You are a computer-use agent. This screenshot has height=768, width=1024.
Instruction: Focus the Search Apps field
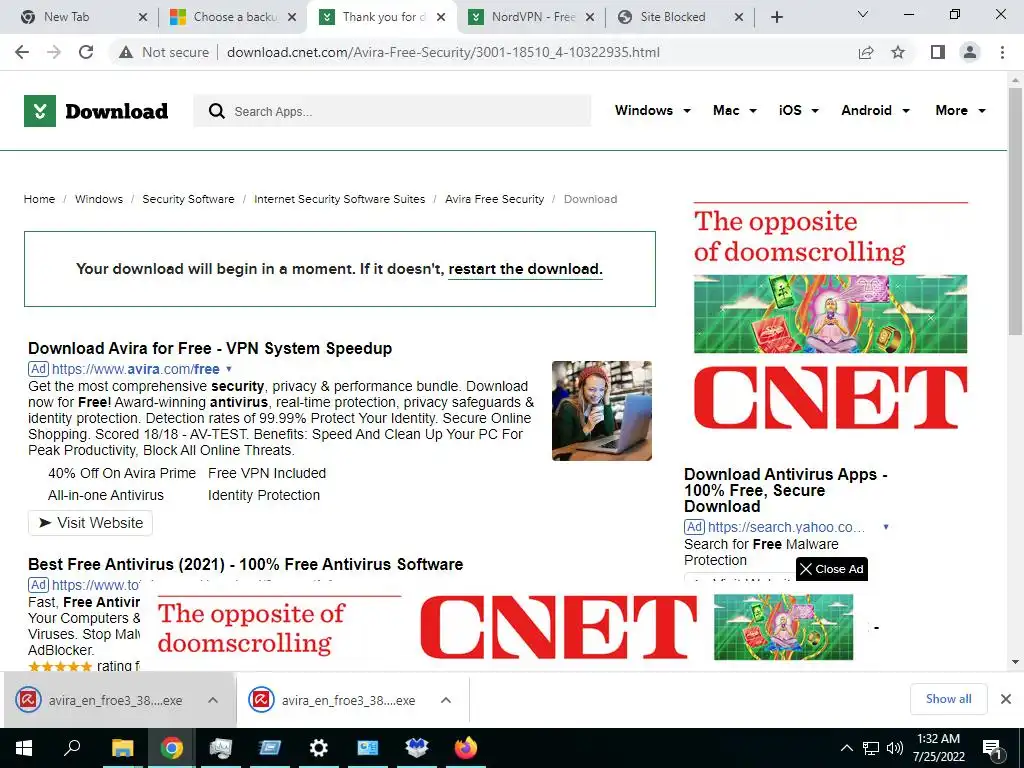[x=392, y=111]
